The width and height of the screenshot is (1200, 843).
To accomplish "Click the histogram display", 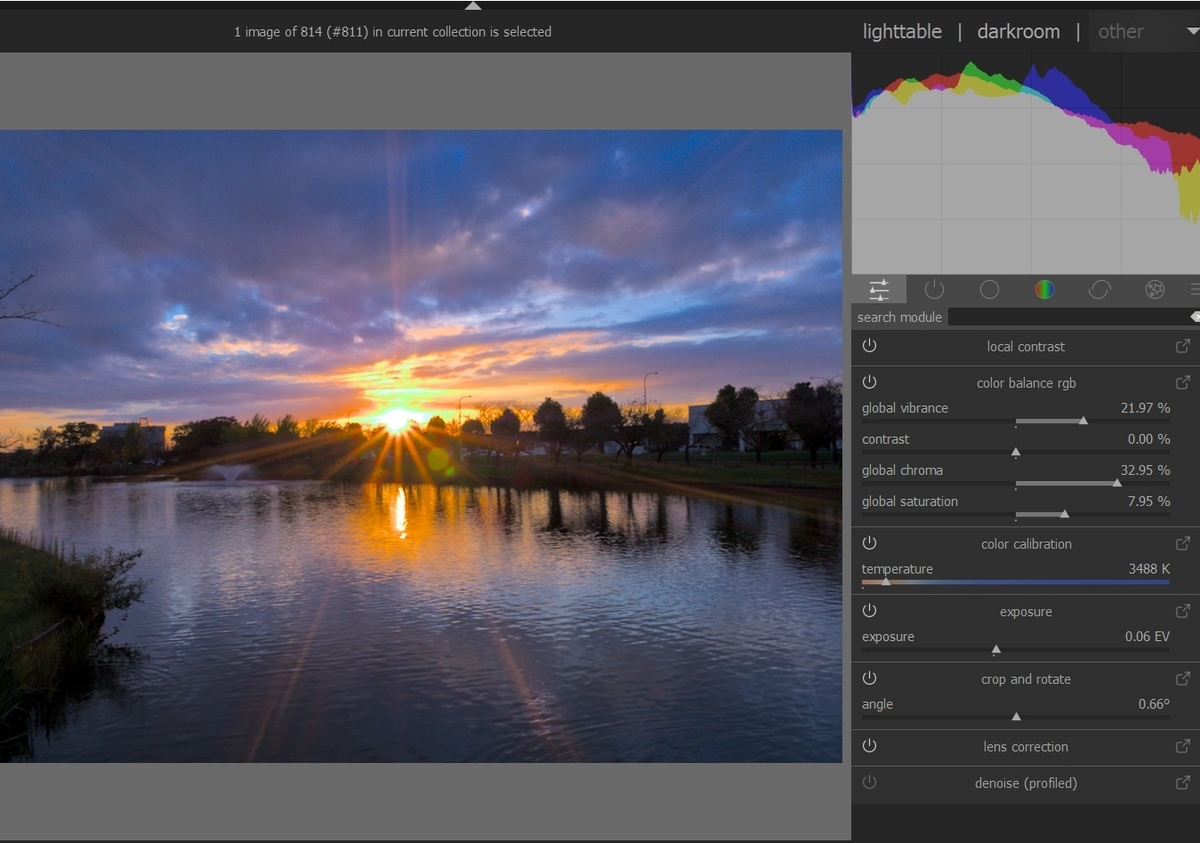I will [1026, 163].
